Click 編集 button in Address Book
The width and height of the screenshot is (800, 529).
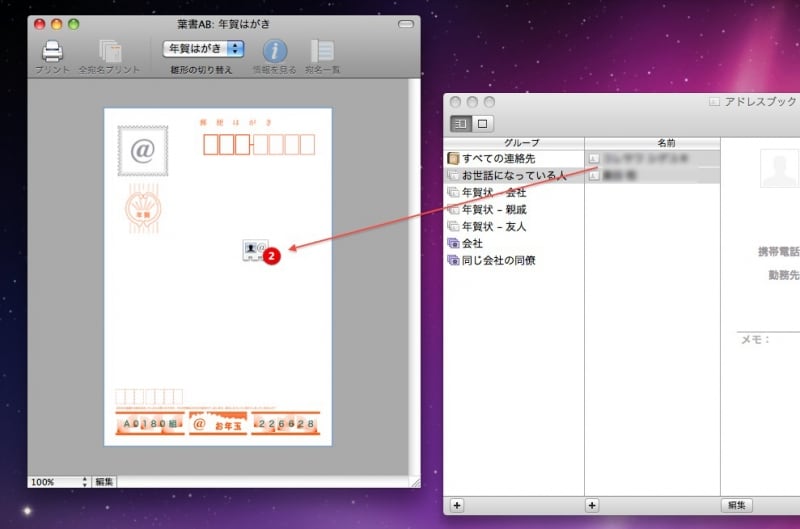736,505
